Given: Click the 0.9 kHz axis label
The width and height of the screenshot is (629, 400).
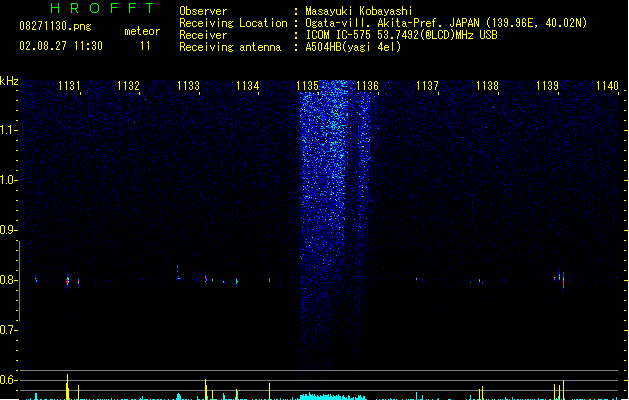Looking at the screenshot, I should (8, 230).
